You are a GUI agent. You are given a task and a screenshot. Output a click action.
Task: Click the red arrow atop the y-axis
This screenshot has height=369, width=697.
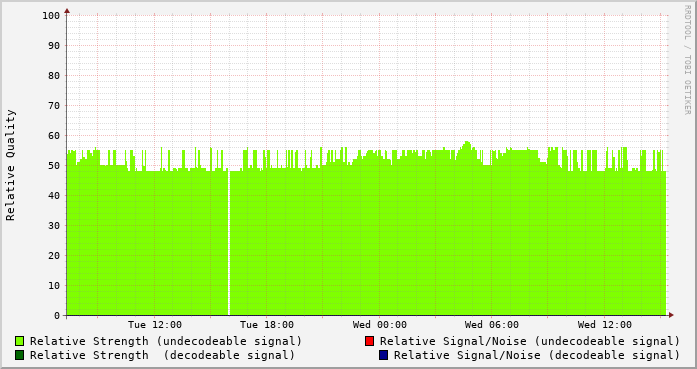(67, 11)
